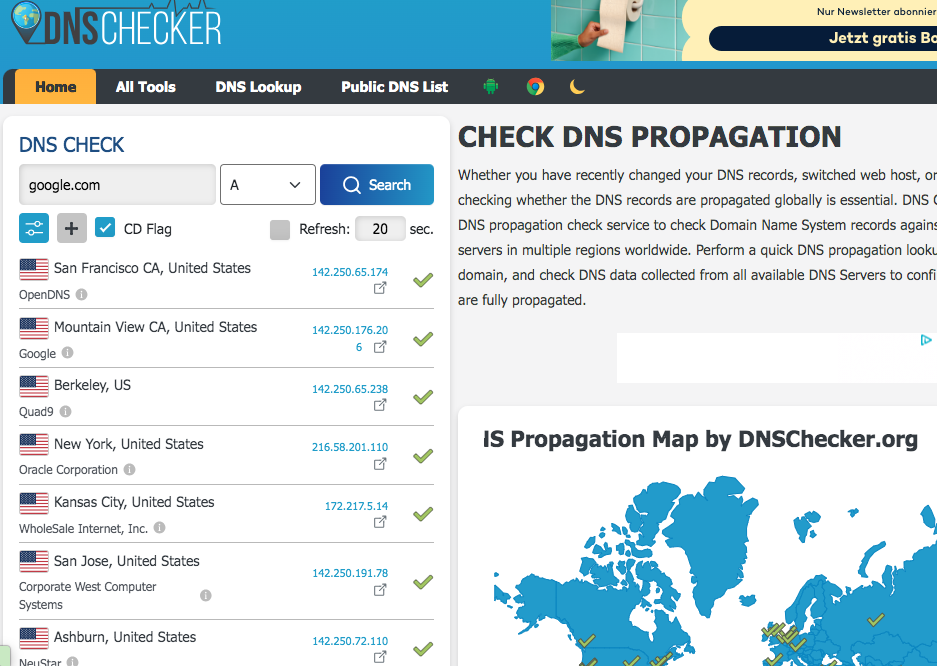
Task: Show info for Google server
Action: pyautogui.click(x=68, y=352)
